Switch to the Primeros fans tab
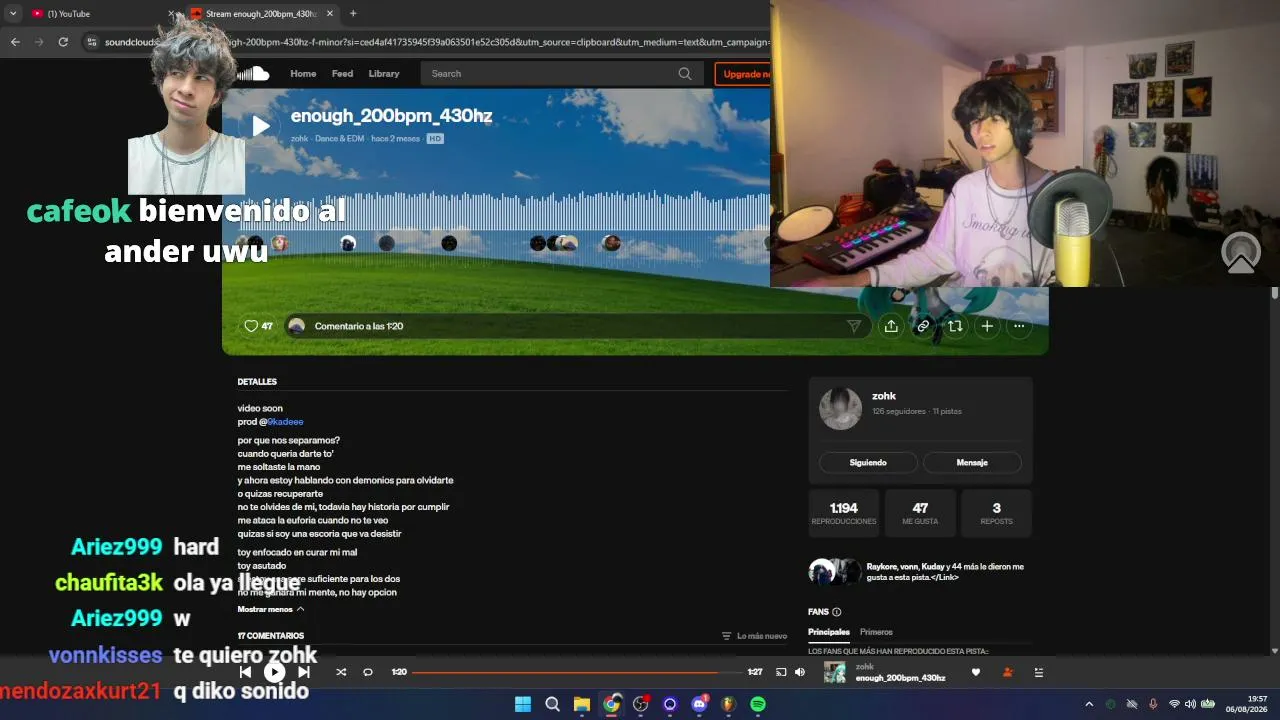Viewport: 1280px width, 720px height. tap(876, 632)
